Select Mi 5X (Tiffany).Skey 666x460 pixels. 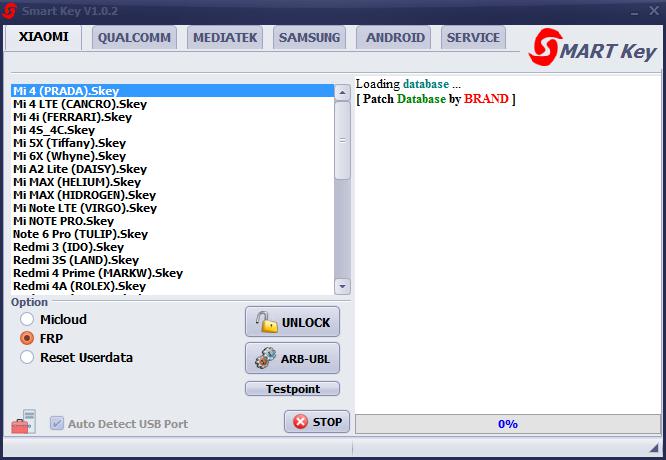(172, 143)
